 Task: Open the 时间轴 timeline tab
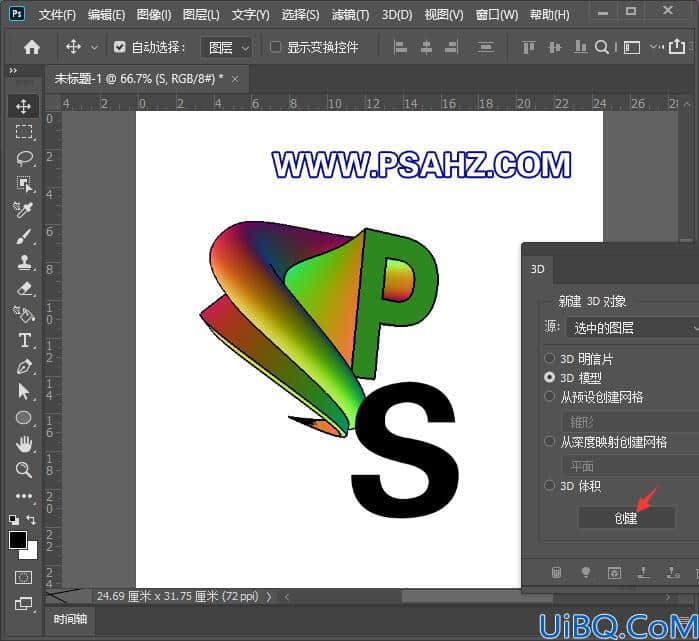[70, 619]
